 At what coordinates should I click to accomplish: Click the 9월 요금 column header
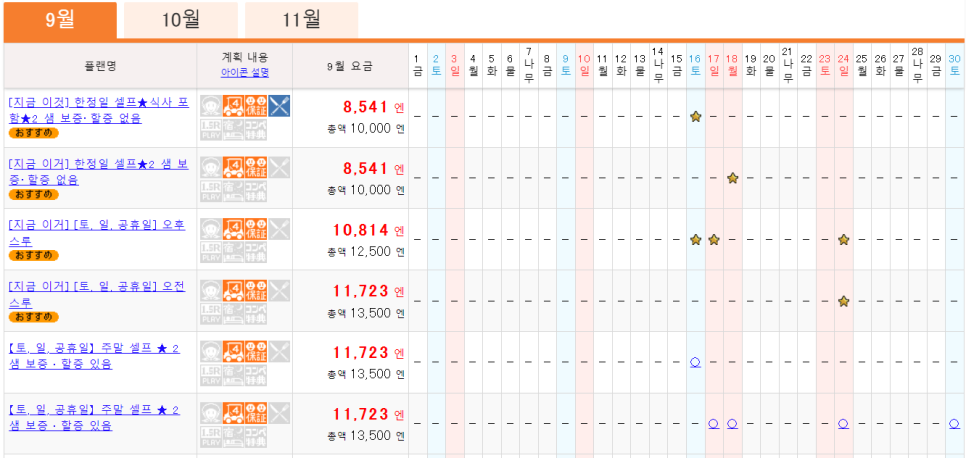point(350,66)
